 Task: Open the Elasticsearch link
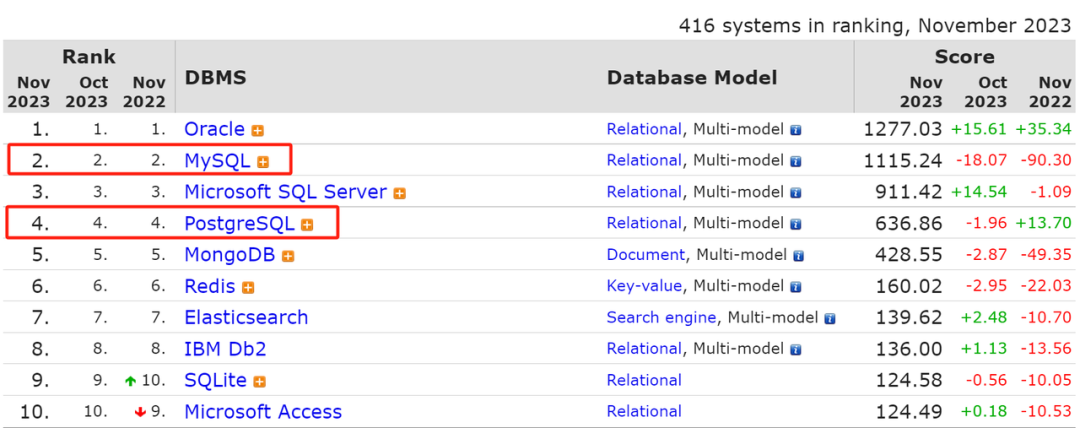tap(246, 317)
